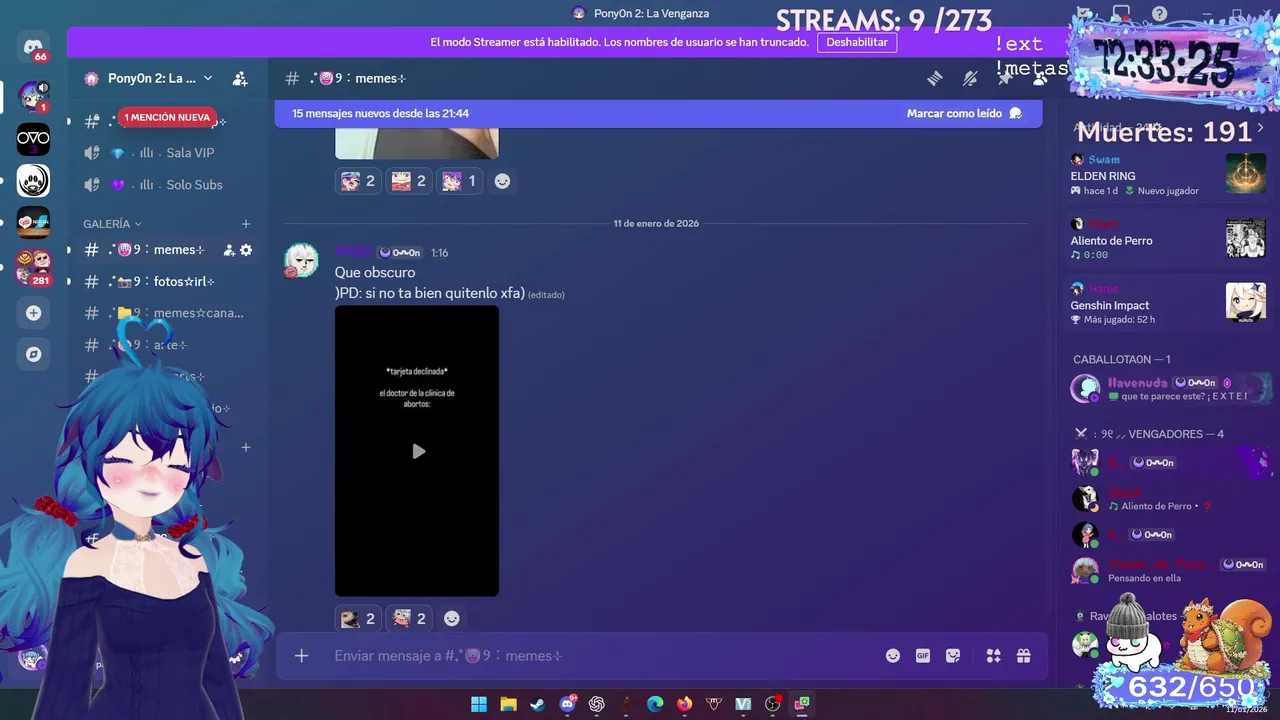The height and width of the screenshot is (720, 1280).
Task: Click the 1 MENCIÓN NUEVA pill
Action: pos(167,117)
